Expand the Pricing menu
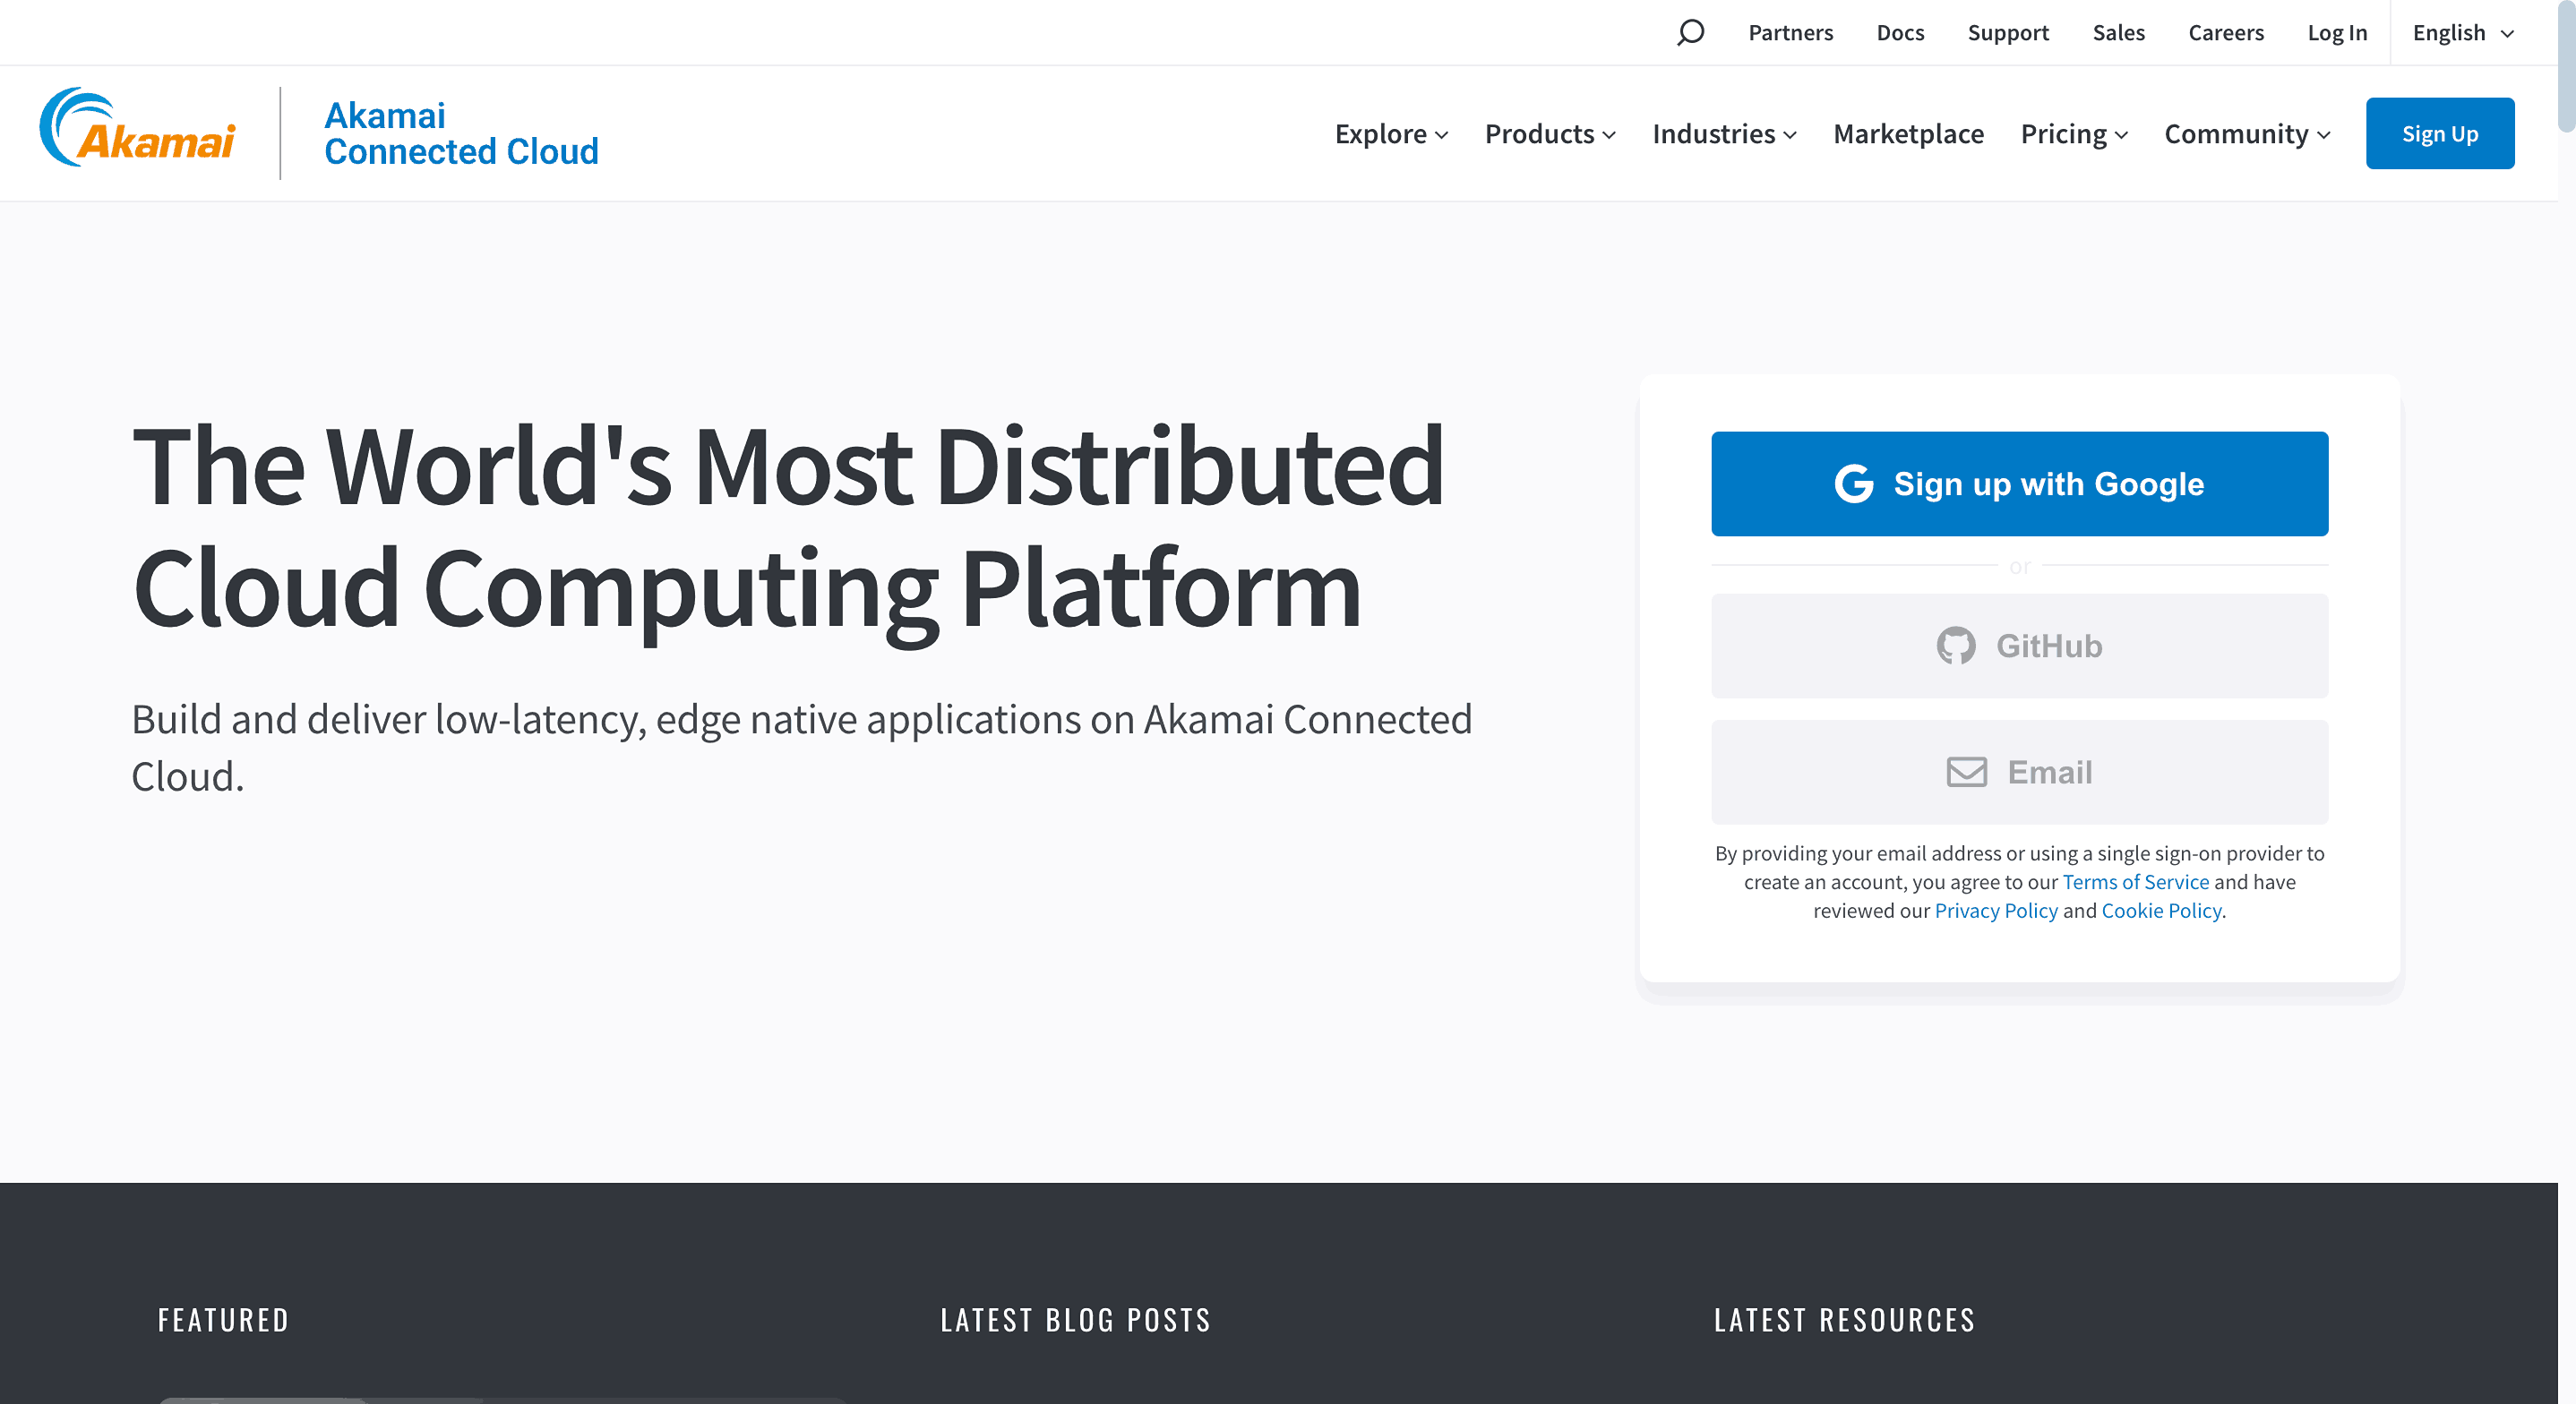Screen dimensions: 2576x1404 pyautogui.click(x=2073, y=134)
